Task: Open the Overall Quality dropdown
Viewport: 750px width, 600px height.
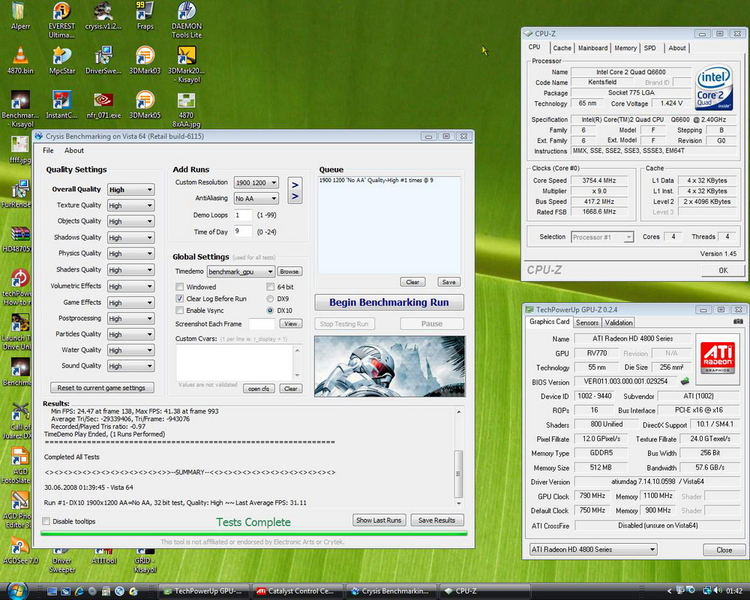Action: [x=131, y=189]
